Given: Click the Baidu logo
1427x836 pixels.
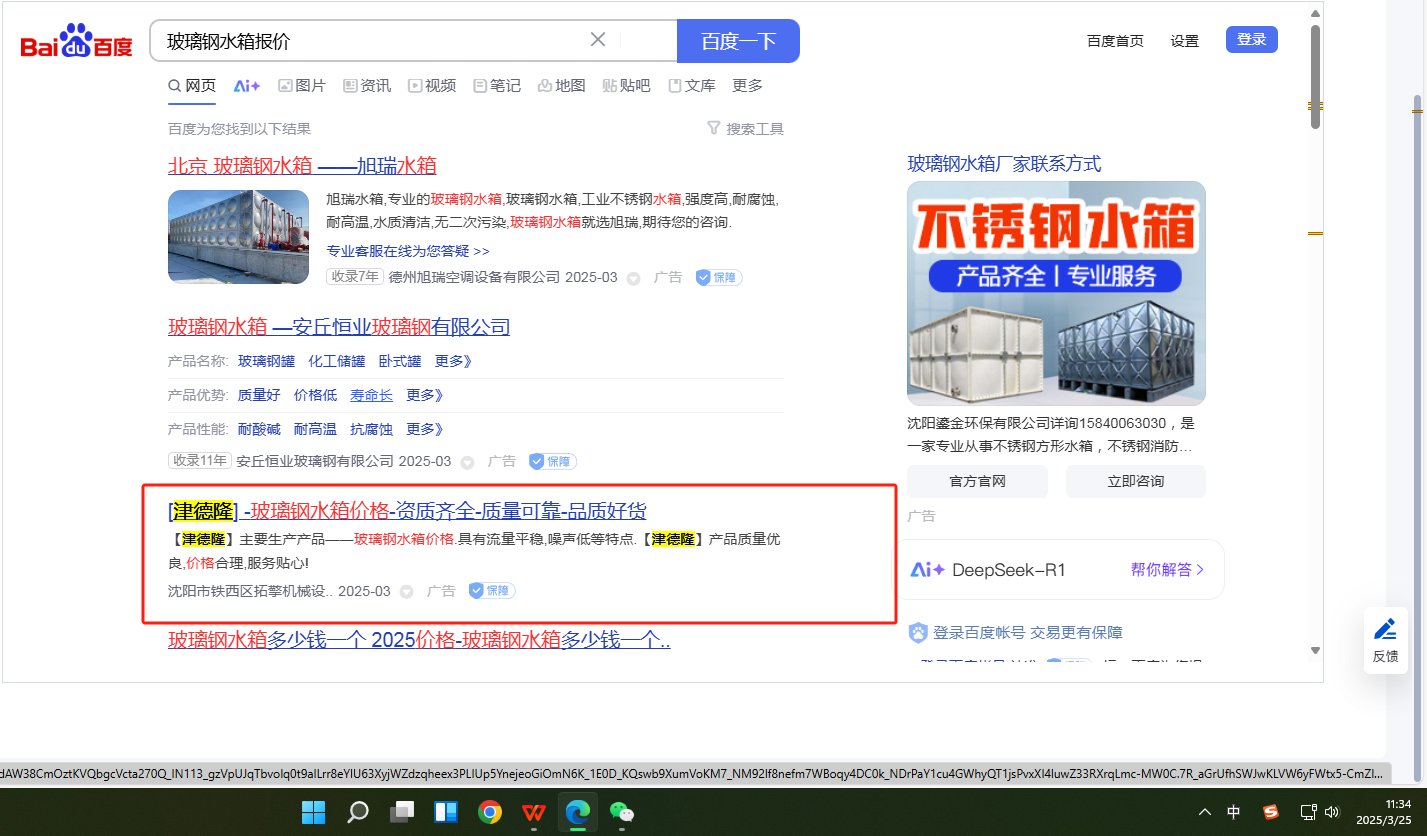Looking at the screenshot, I should coord(76,43).
